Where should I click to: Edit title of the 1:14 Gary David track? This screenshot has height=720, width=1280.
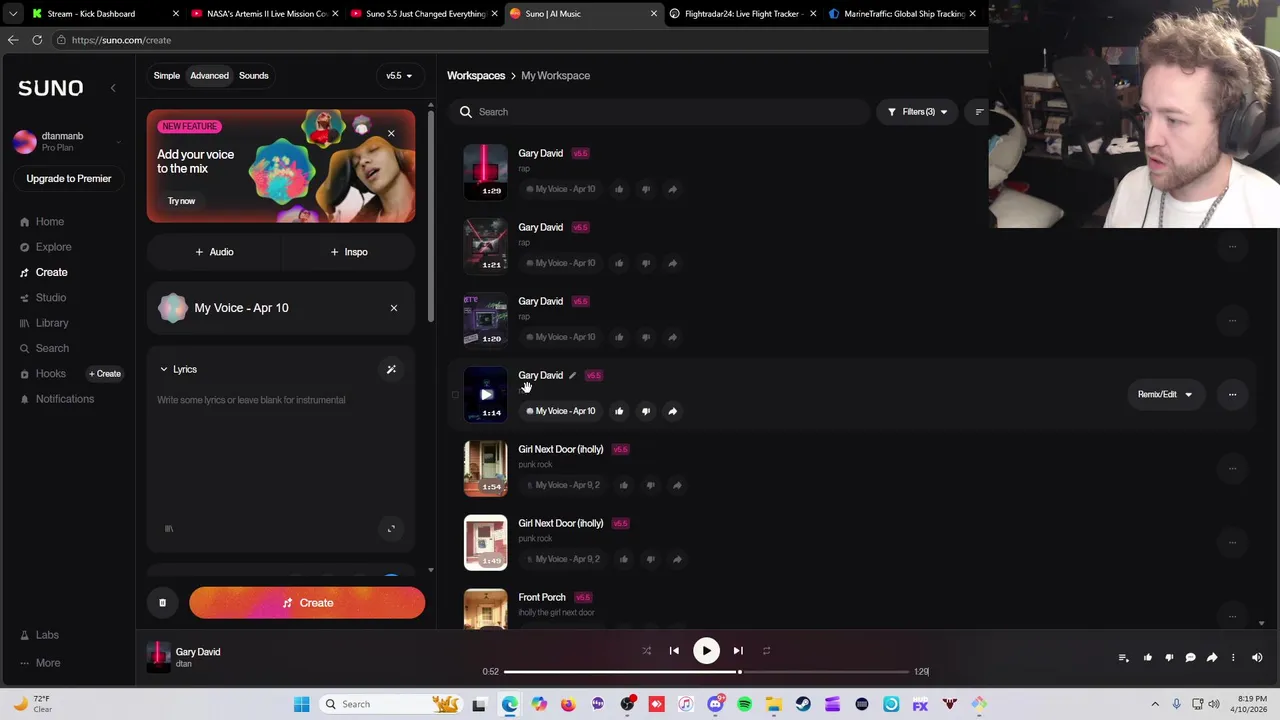click(x=572, y=376)
